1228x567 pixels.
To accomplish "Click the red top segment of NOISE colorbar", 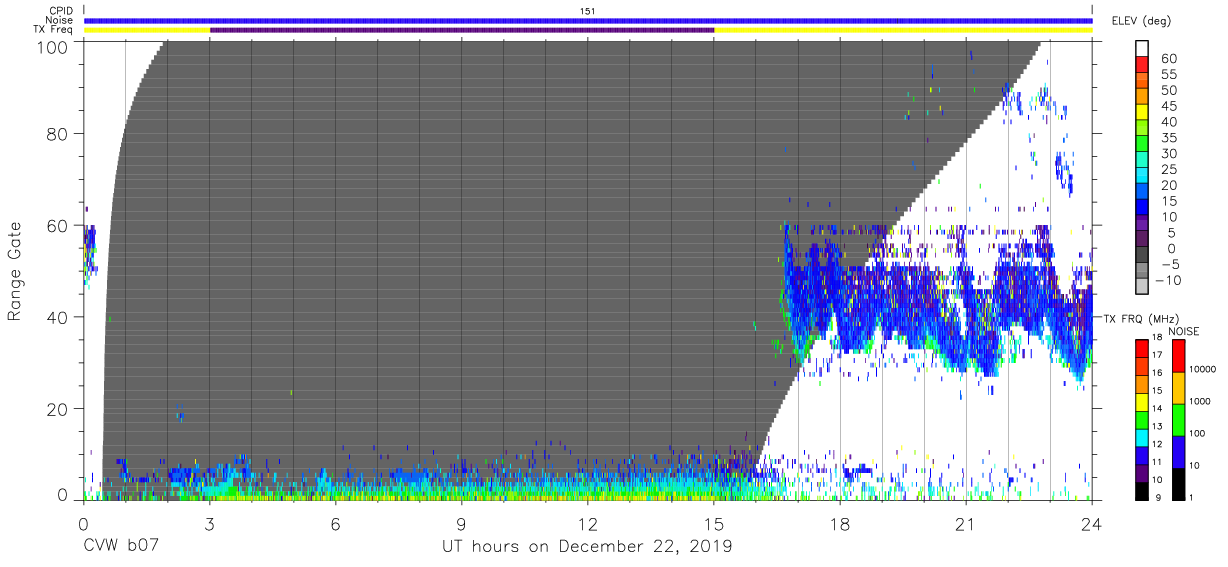I will 1178,355.
